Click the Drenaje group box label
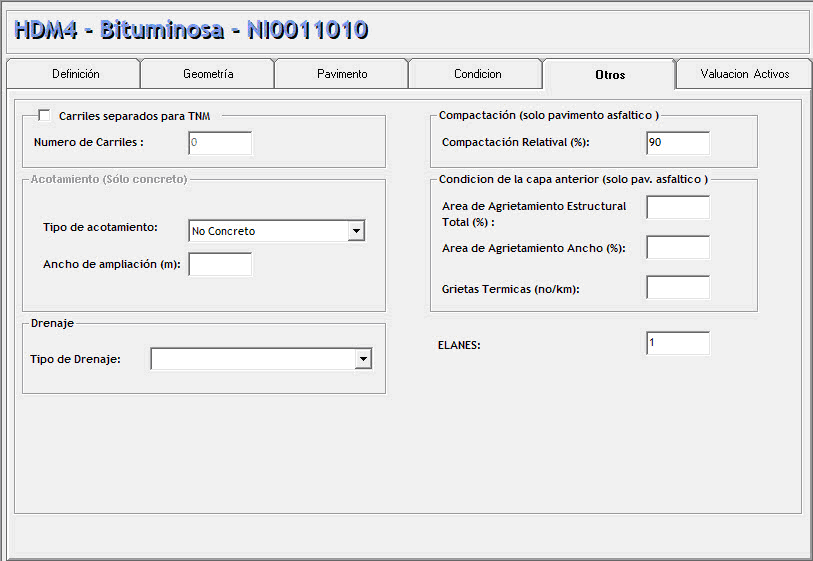This screenshot has height=561, width=813. click(x=52, y=322)
